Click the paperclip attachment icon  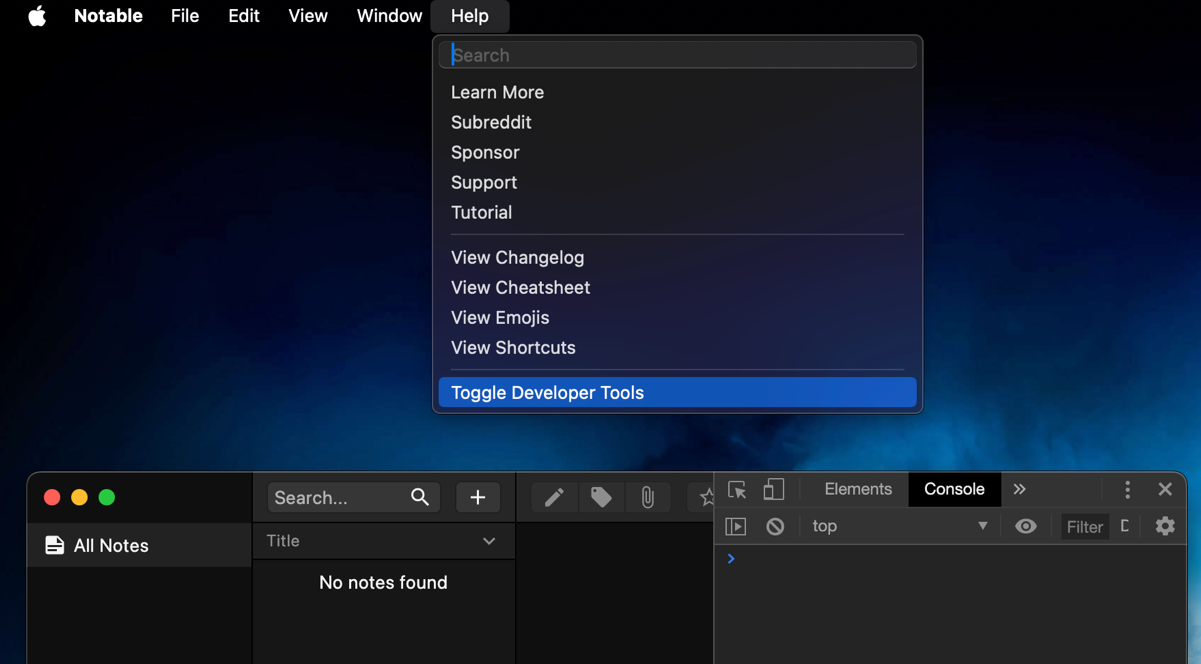click(648, 497)
